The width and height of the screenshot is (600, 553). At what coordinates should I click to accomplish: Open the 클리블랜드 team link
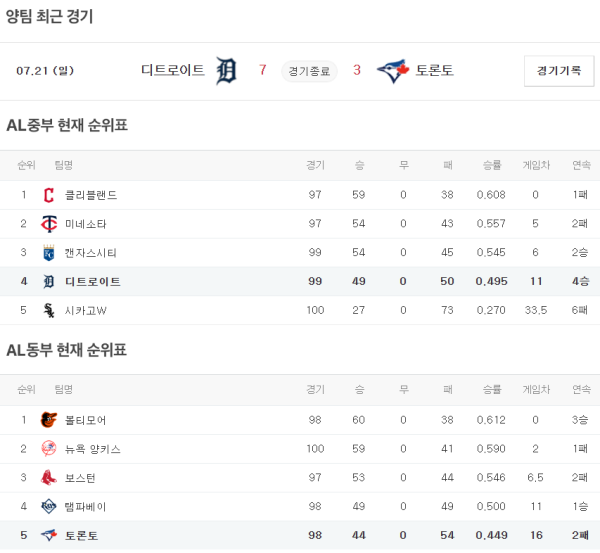point(91,195)
